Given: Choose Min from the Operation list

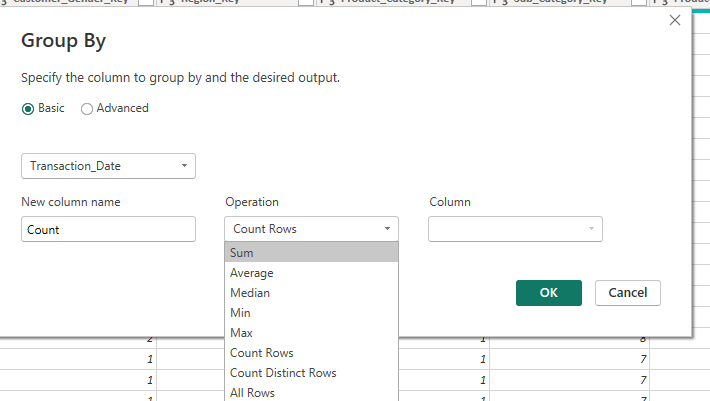Looking at the screenshot, I should click(312, 313).
